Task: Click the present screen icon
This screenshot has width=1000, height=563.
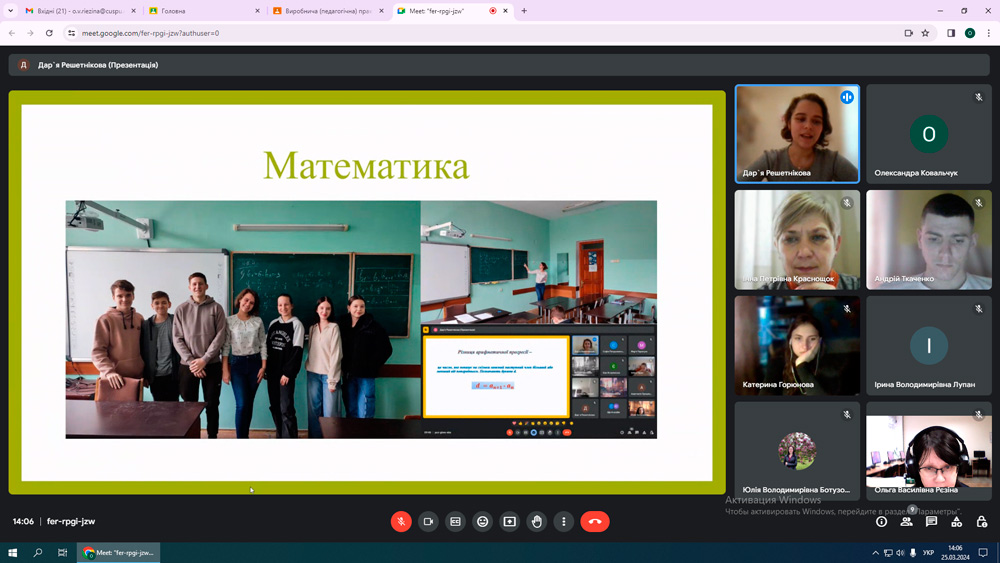Action: (x=510, y=521)
